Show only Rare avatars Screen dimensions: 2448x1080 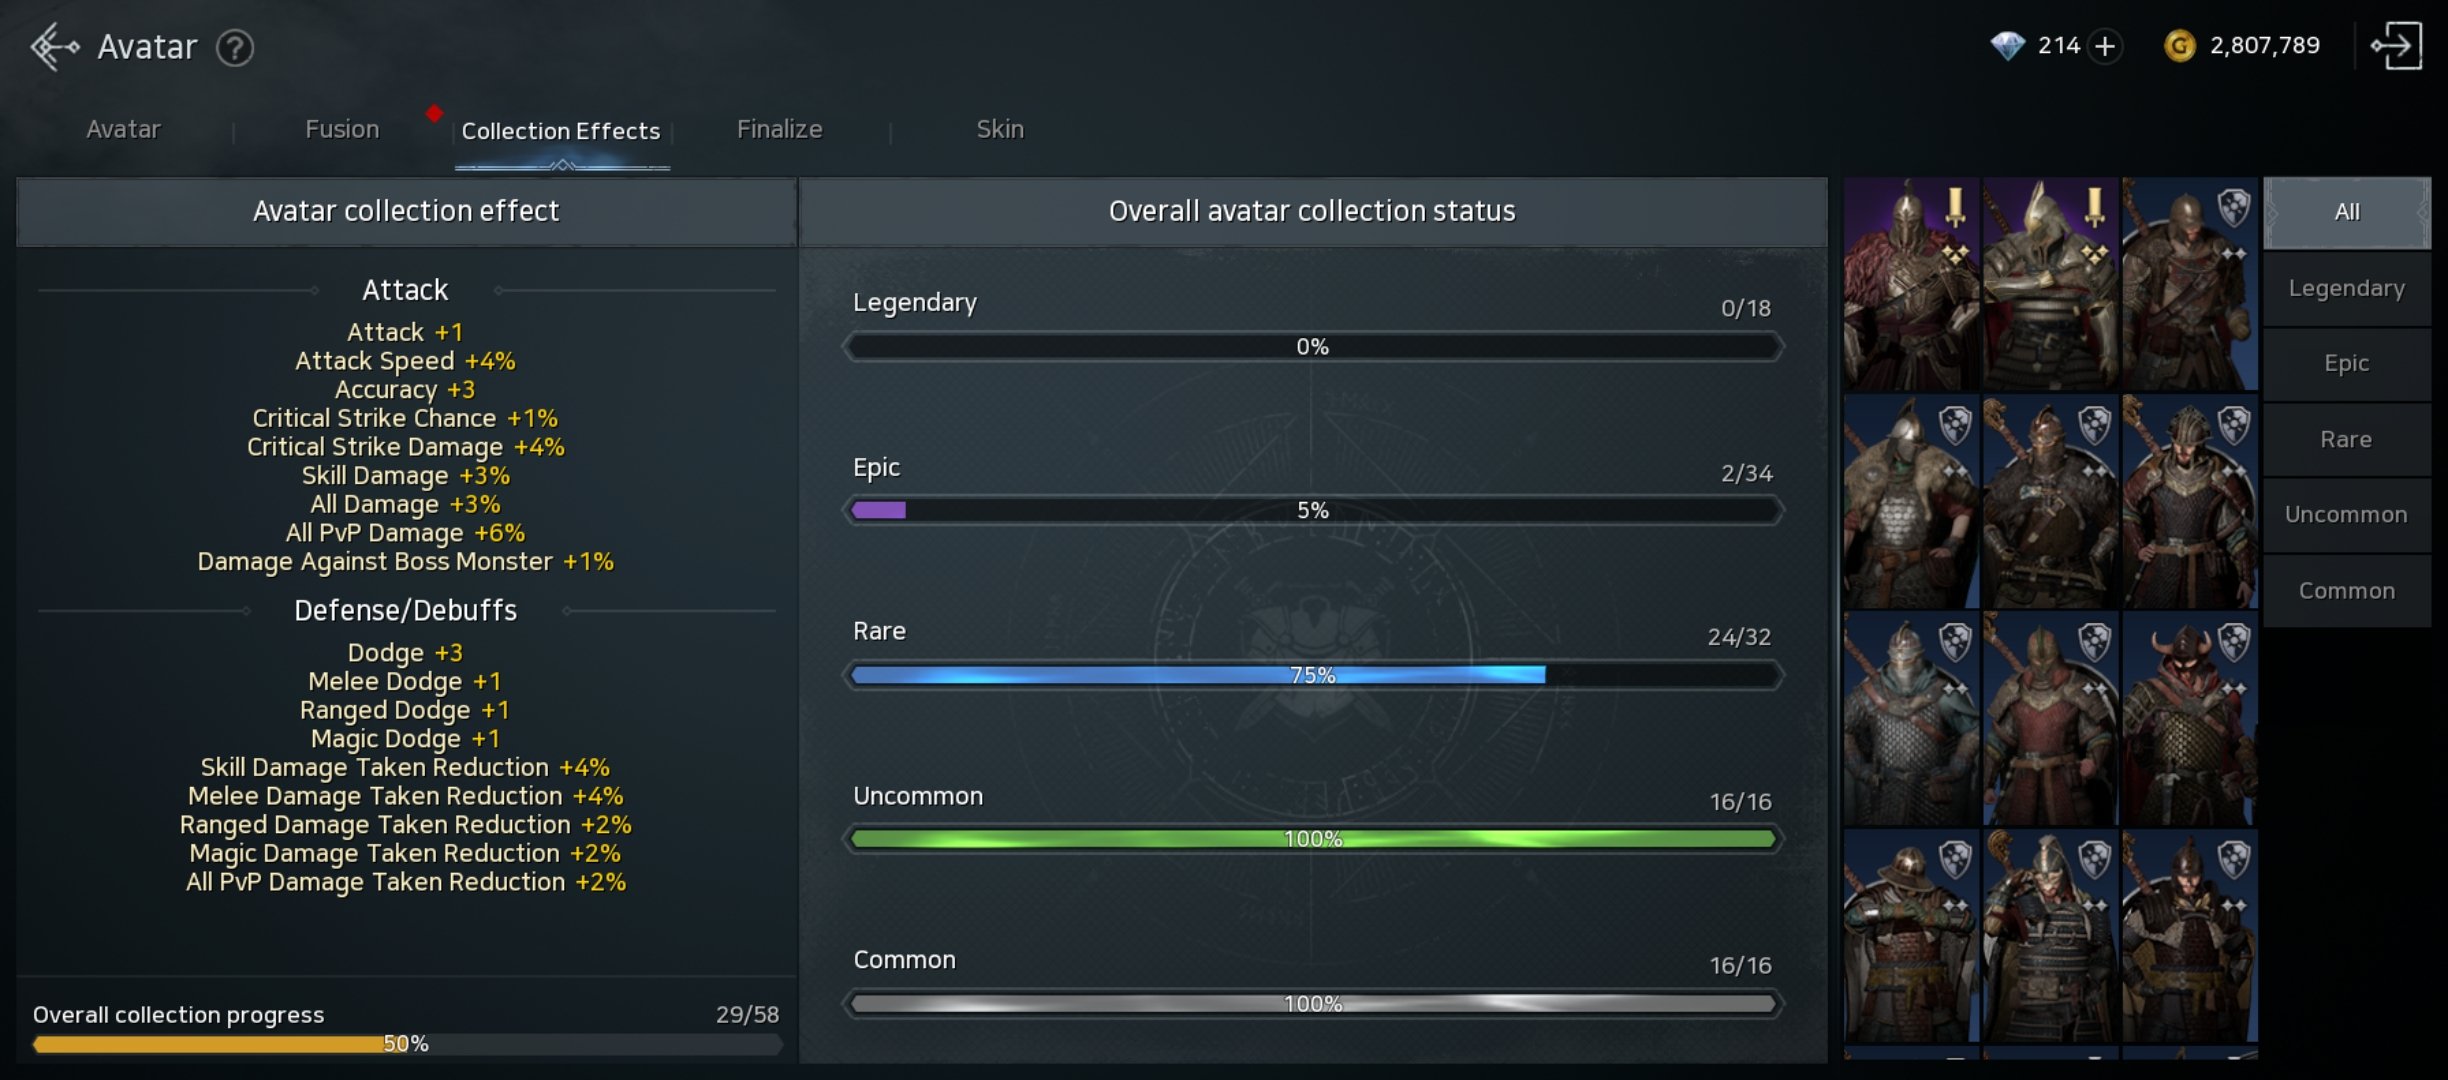tap(2346, 439)
